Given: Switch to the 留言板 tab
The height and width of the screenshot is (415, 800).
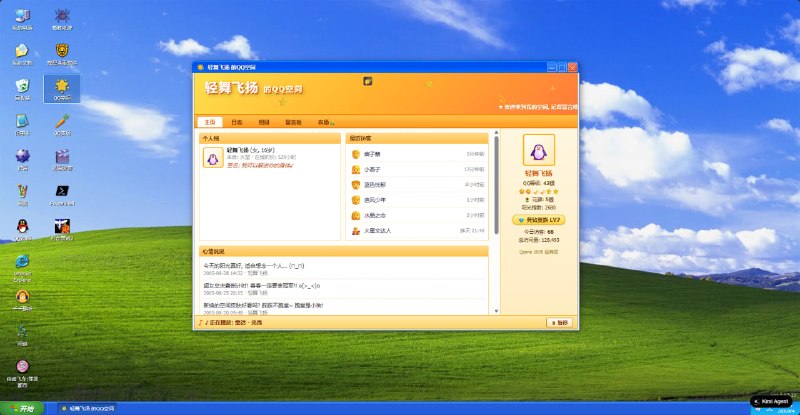Looking at the screenshot, I should 293,123.
